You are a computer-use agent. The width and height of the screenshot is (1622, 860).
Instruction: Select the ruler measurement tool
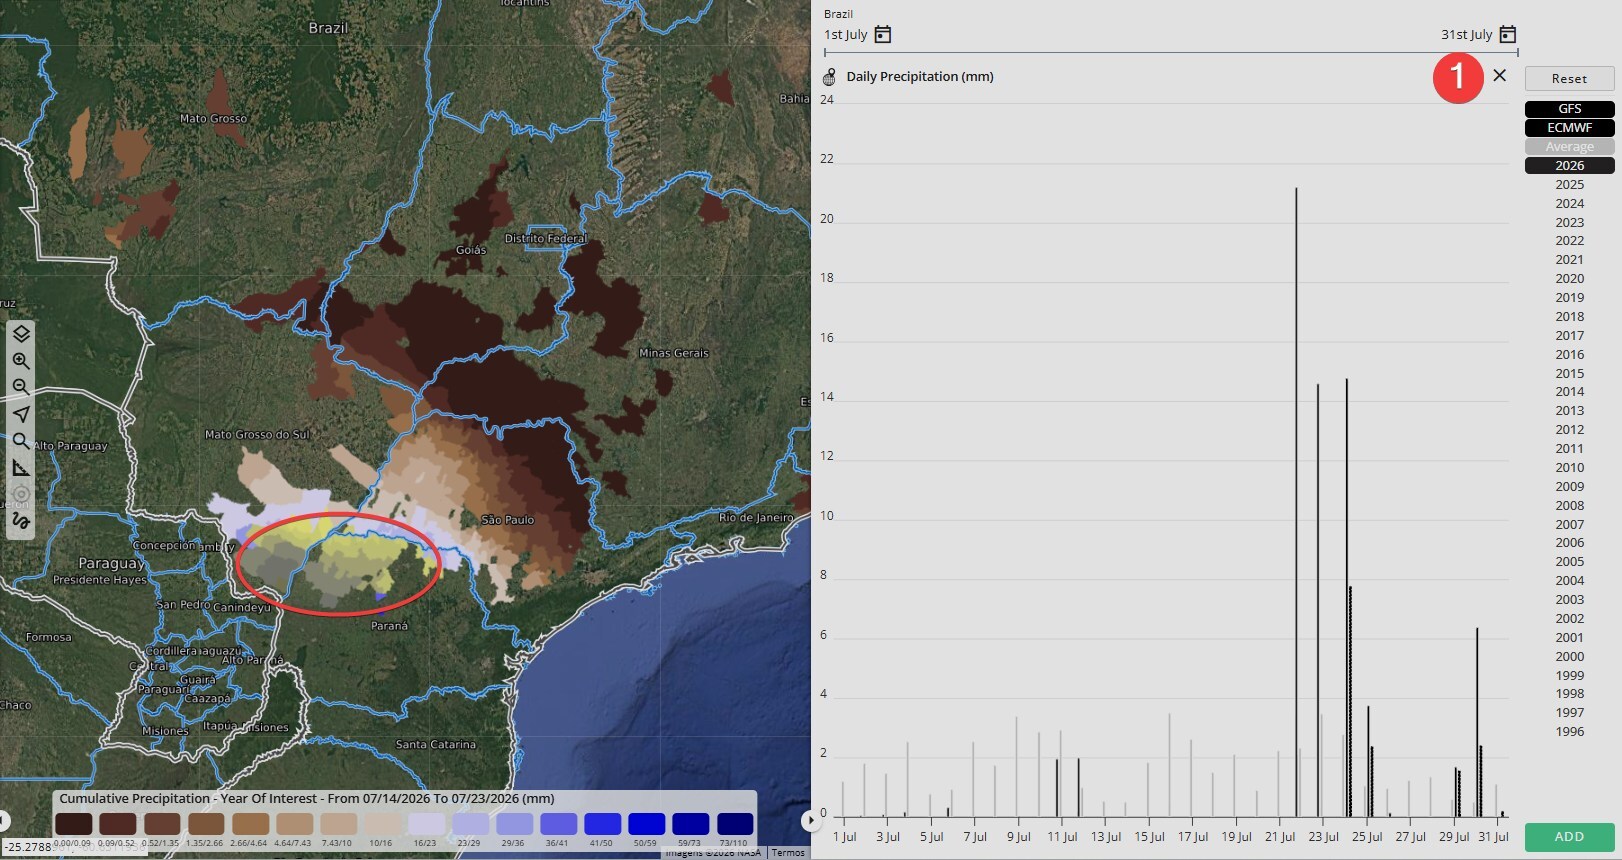point(21,468)
